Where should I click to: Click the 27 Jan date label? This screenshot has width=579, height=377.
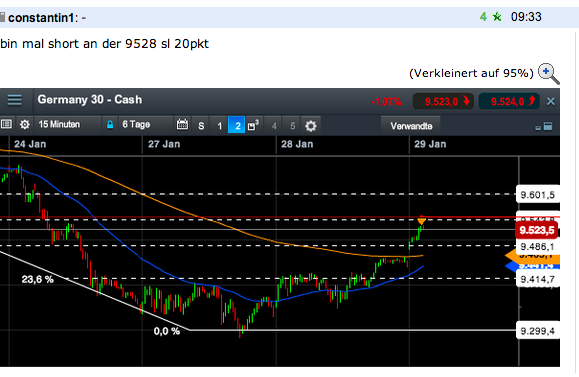(164, 144)
